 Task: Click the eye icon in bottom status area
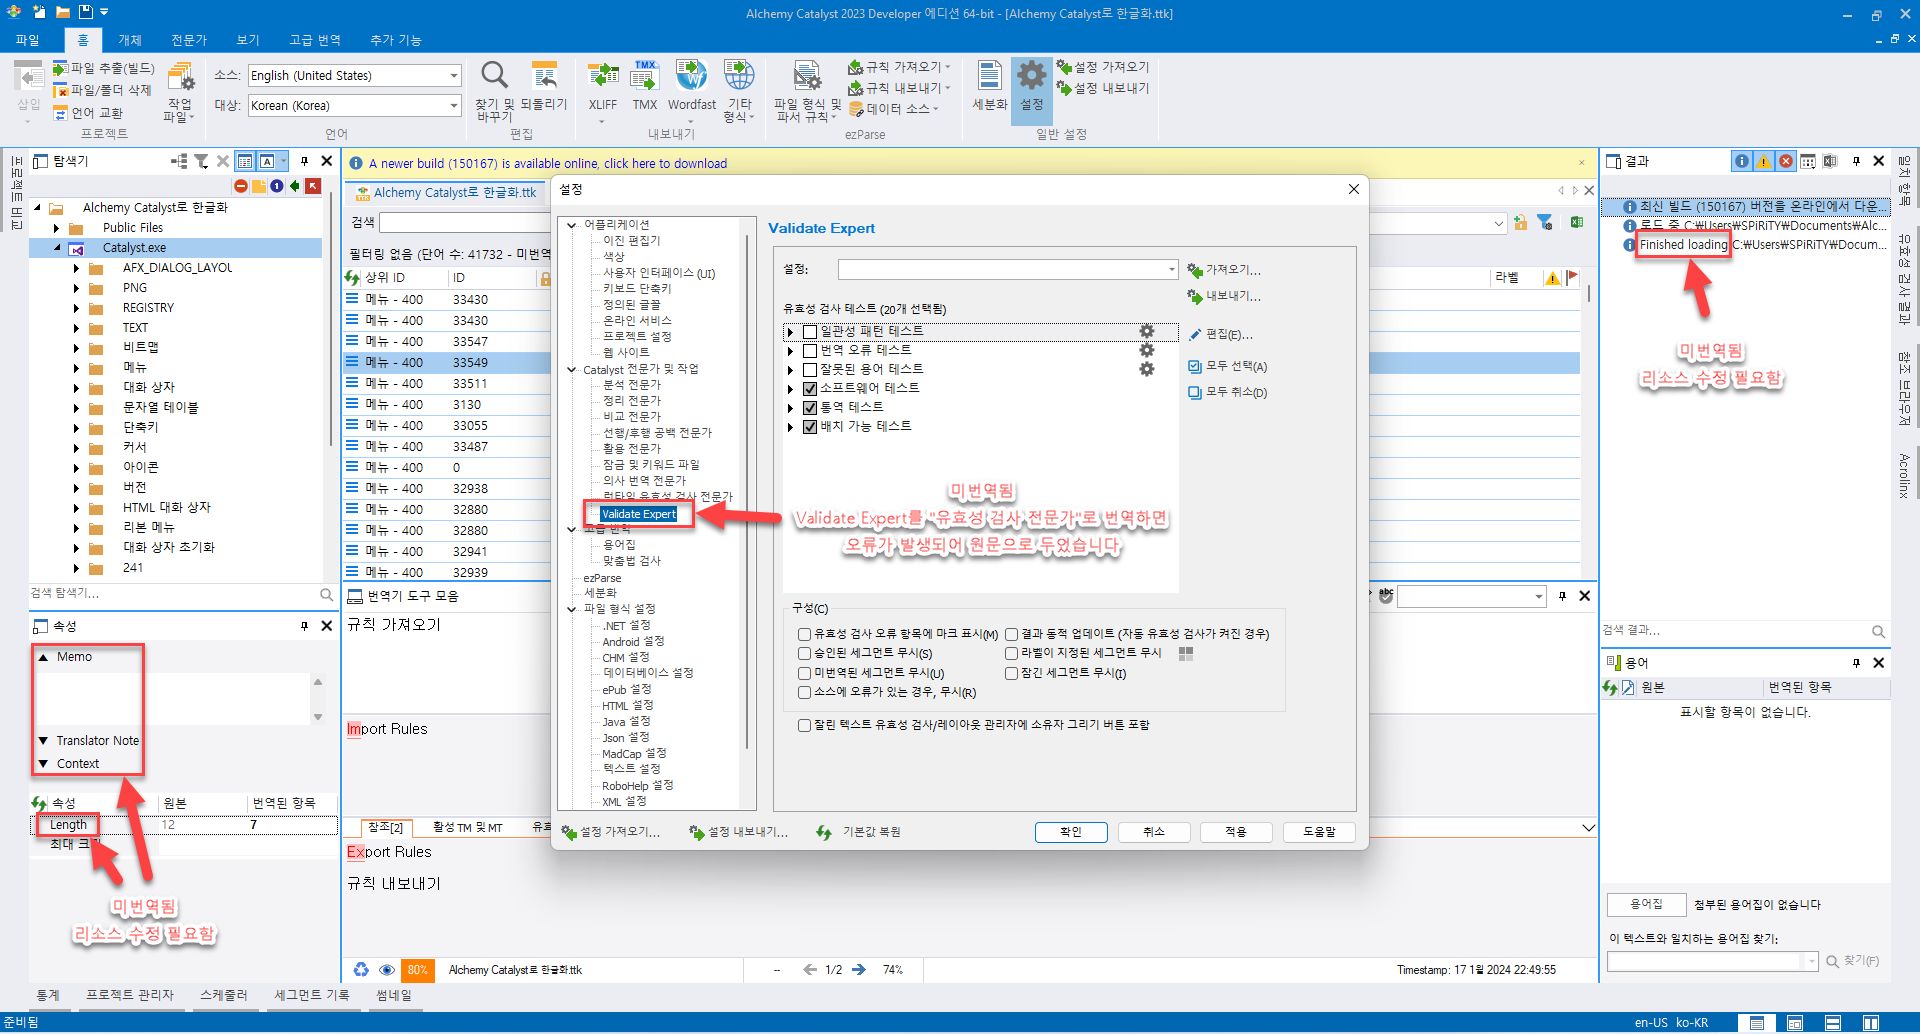pos(386,970)
